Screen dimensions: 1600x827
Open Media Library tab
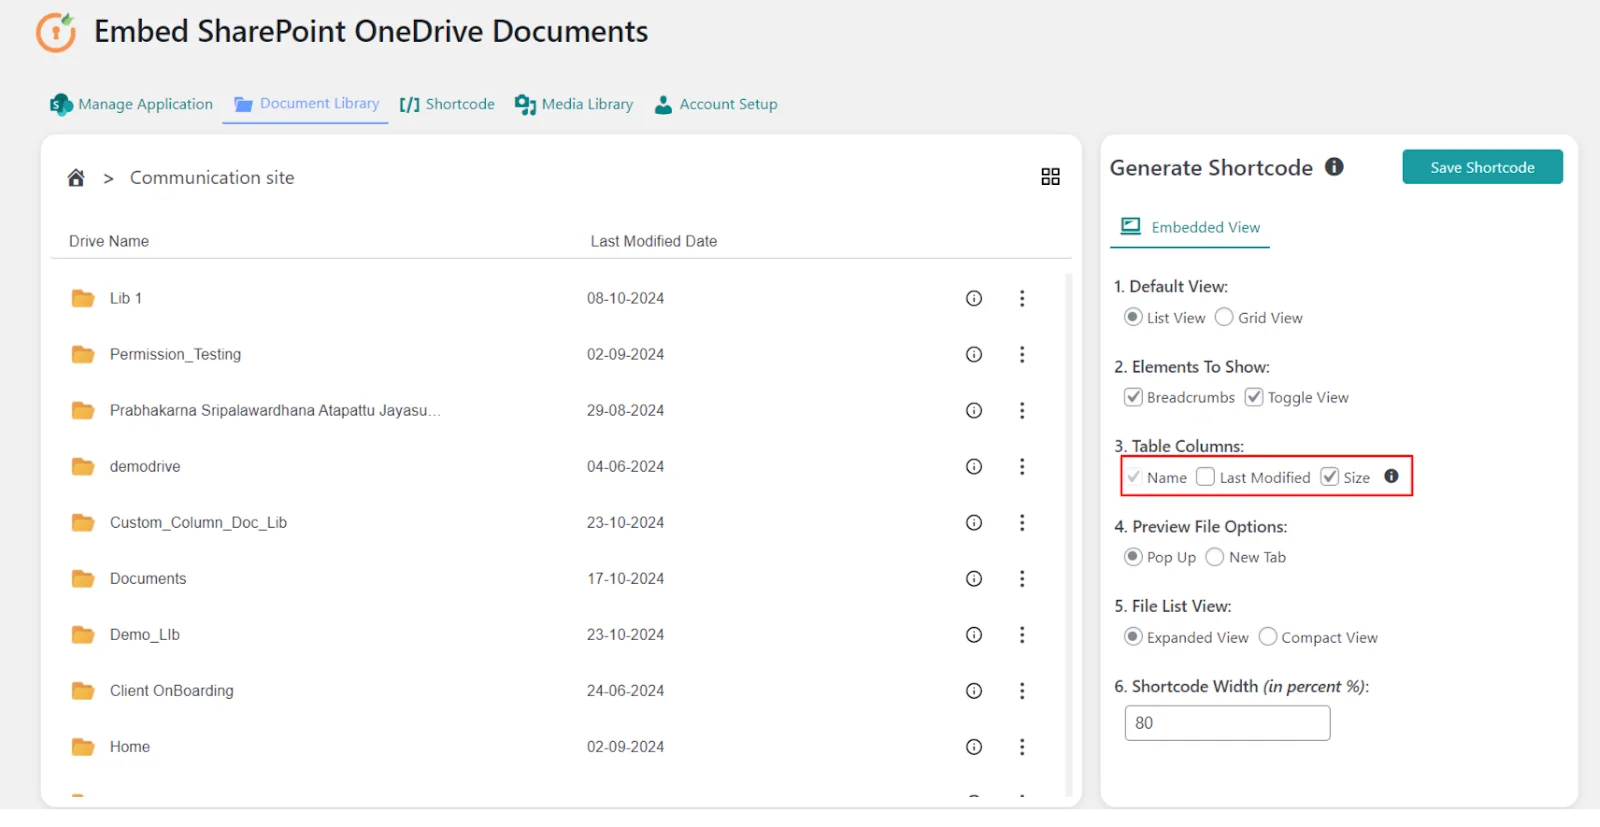pos(574,104)
